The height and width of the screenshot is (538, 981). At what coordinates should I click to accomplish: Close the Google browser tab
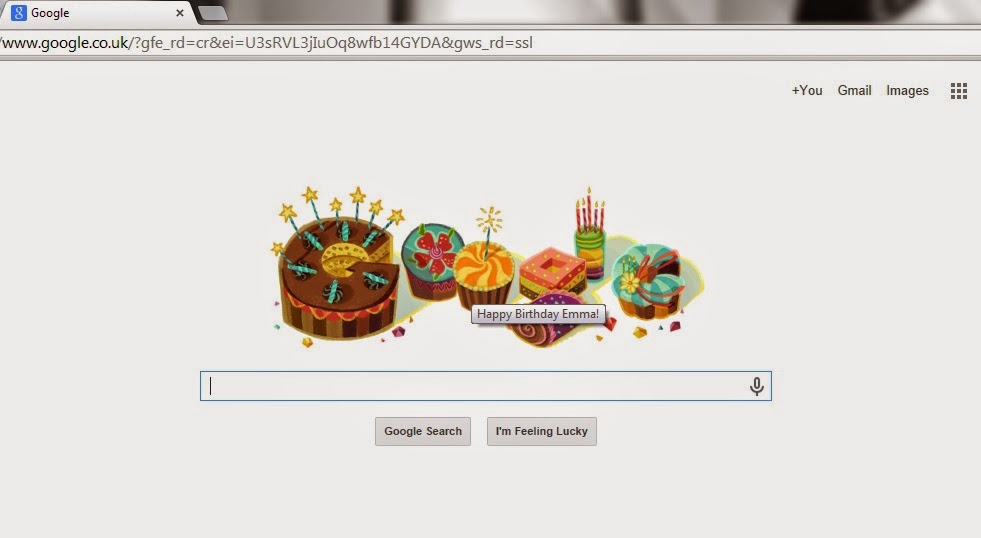coord(180,13)
